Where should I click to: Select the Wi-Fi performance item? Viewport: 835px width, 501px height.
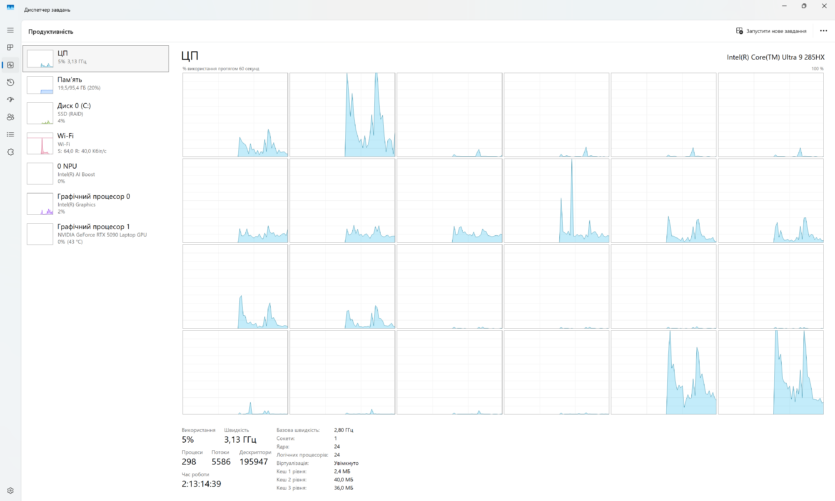coord(95,143)
